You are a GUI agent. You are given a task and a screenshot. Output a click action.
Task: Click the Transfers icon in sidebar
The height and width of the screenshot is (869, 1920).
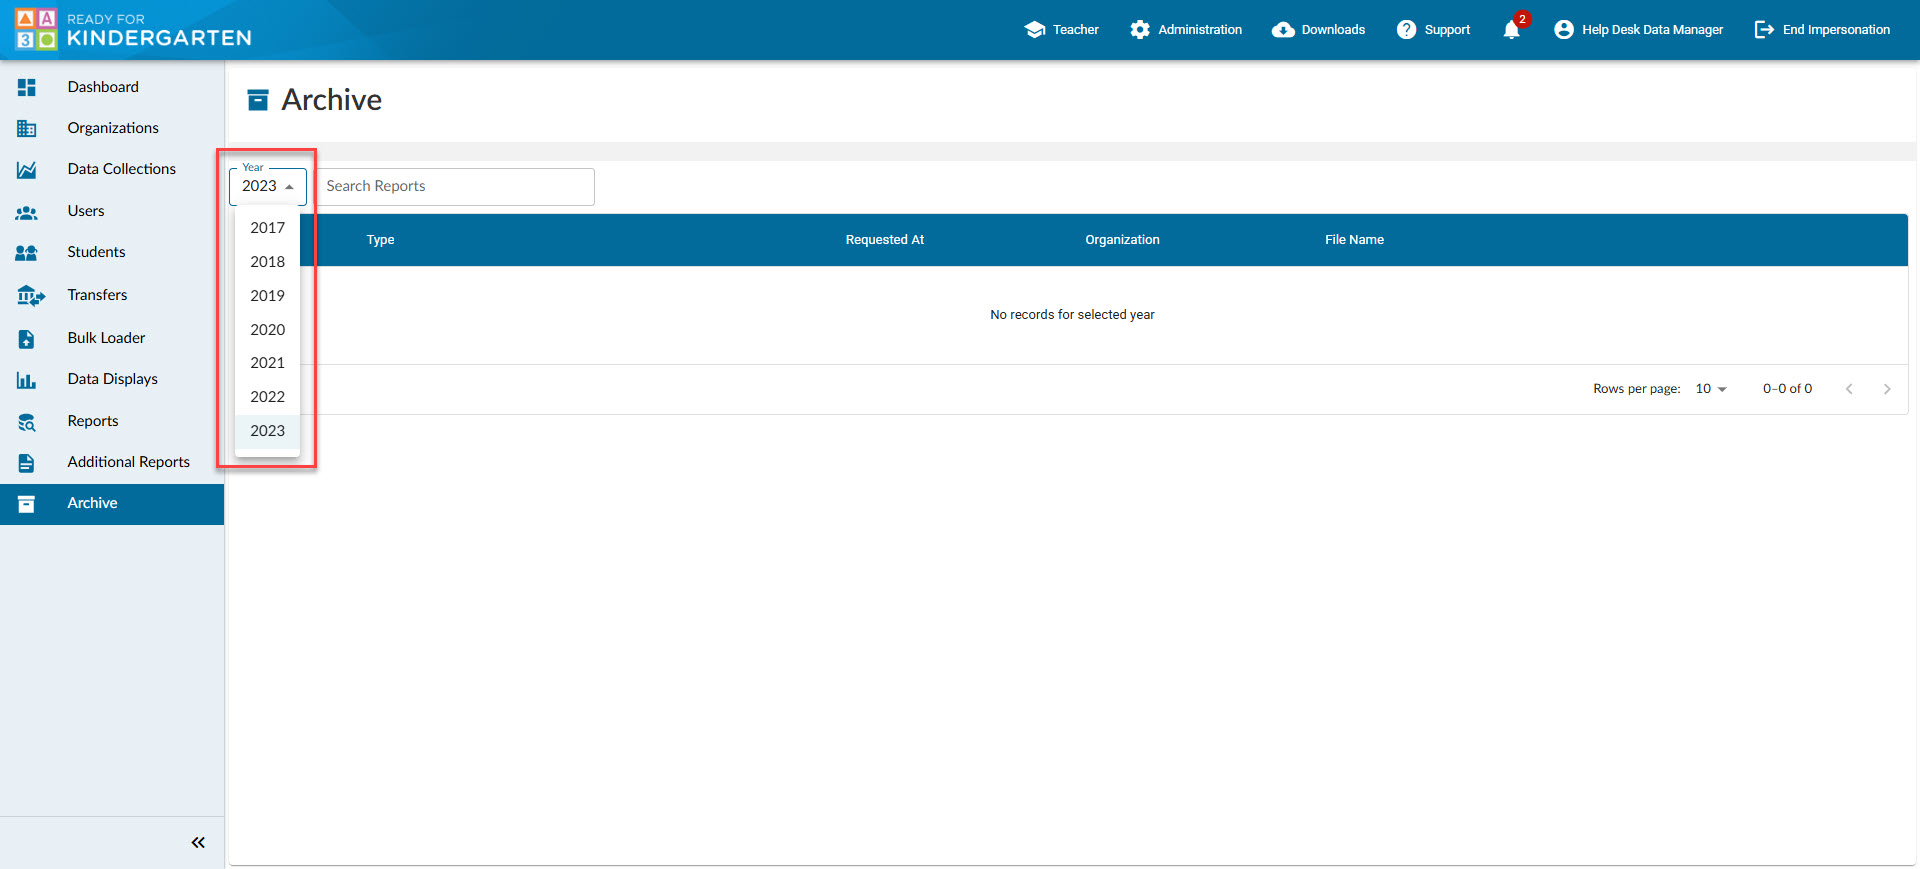[30, 296]
